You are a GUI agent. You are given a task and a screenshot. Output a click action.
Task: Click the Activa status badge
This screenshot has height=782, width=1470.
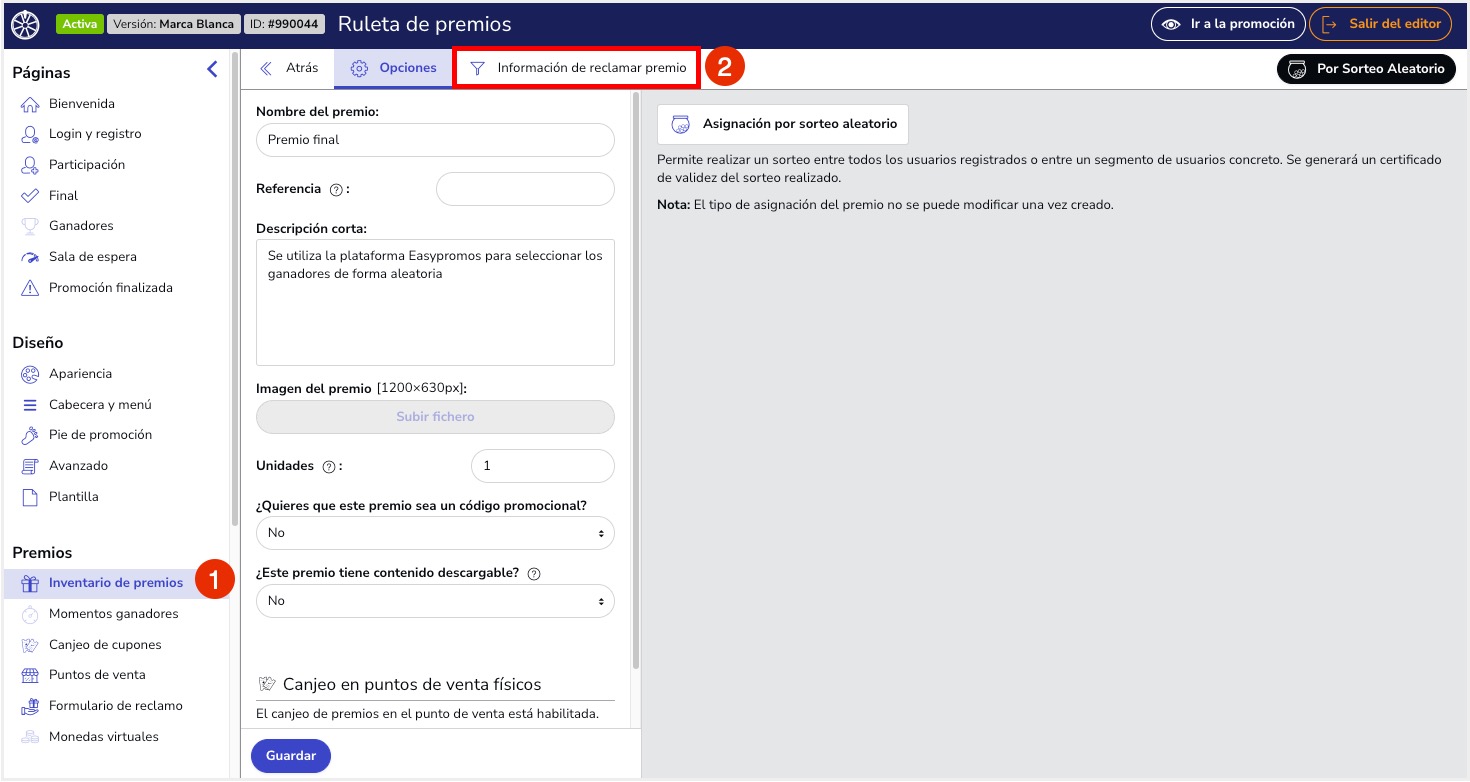(x=80, y=24)
